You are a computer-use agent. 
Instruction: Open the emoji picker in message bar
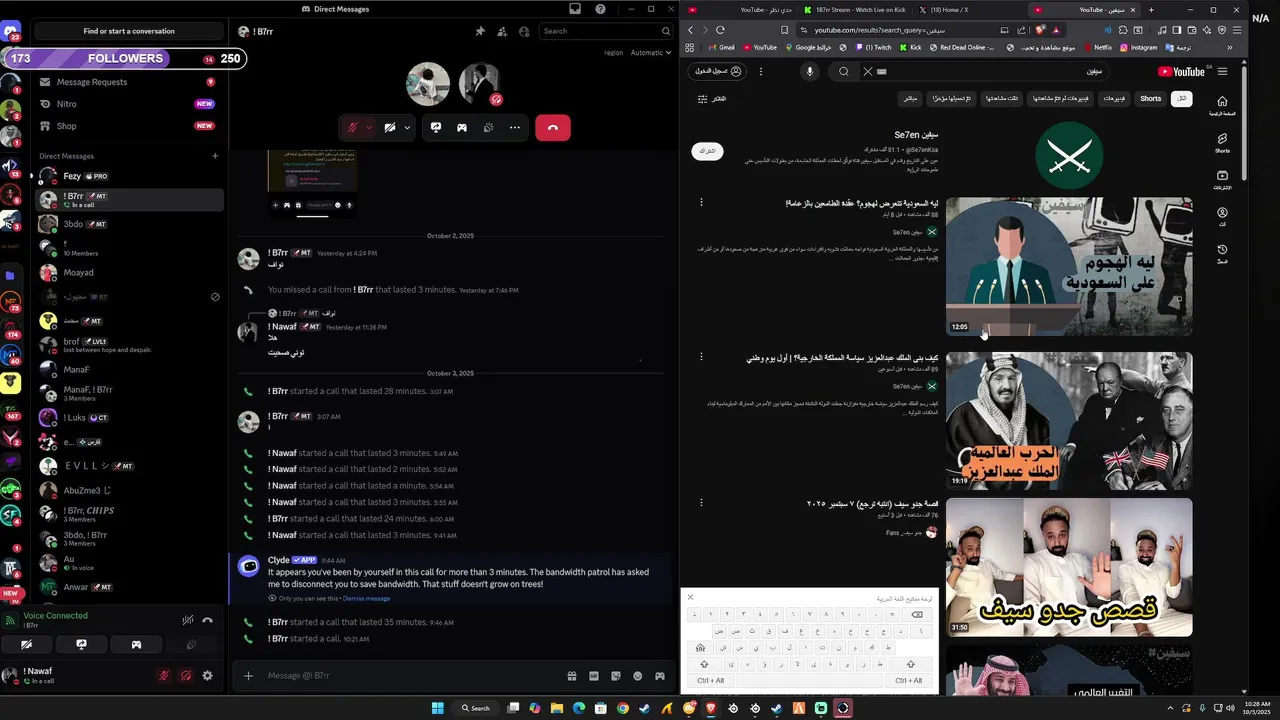coord(638,676)
